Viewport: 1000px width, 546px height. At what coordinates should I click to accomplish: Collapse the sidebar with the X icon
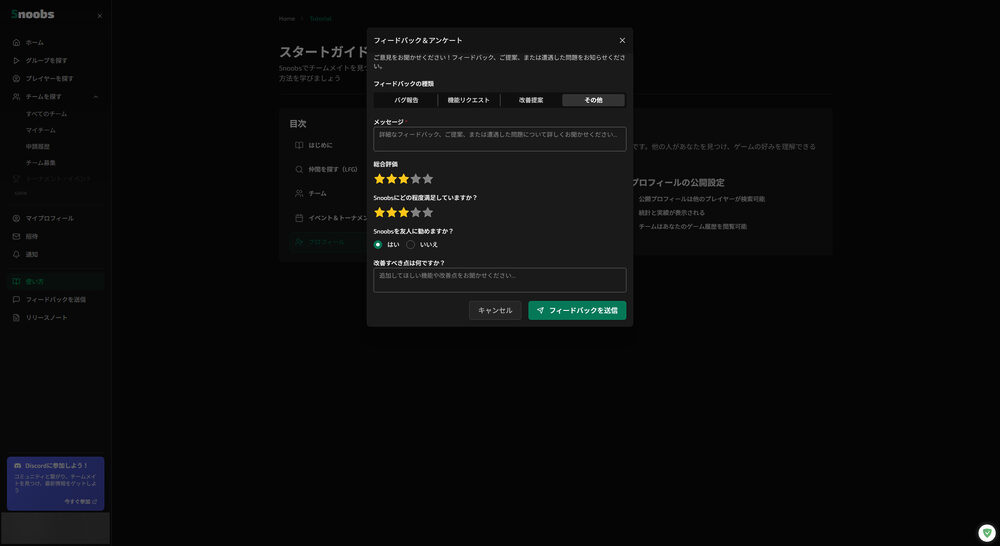[x=99, y=16]
